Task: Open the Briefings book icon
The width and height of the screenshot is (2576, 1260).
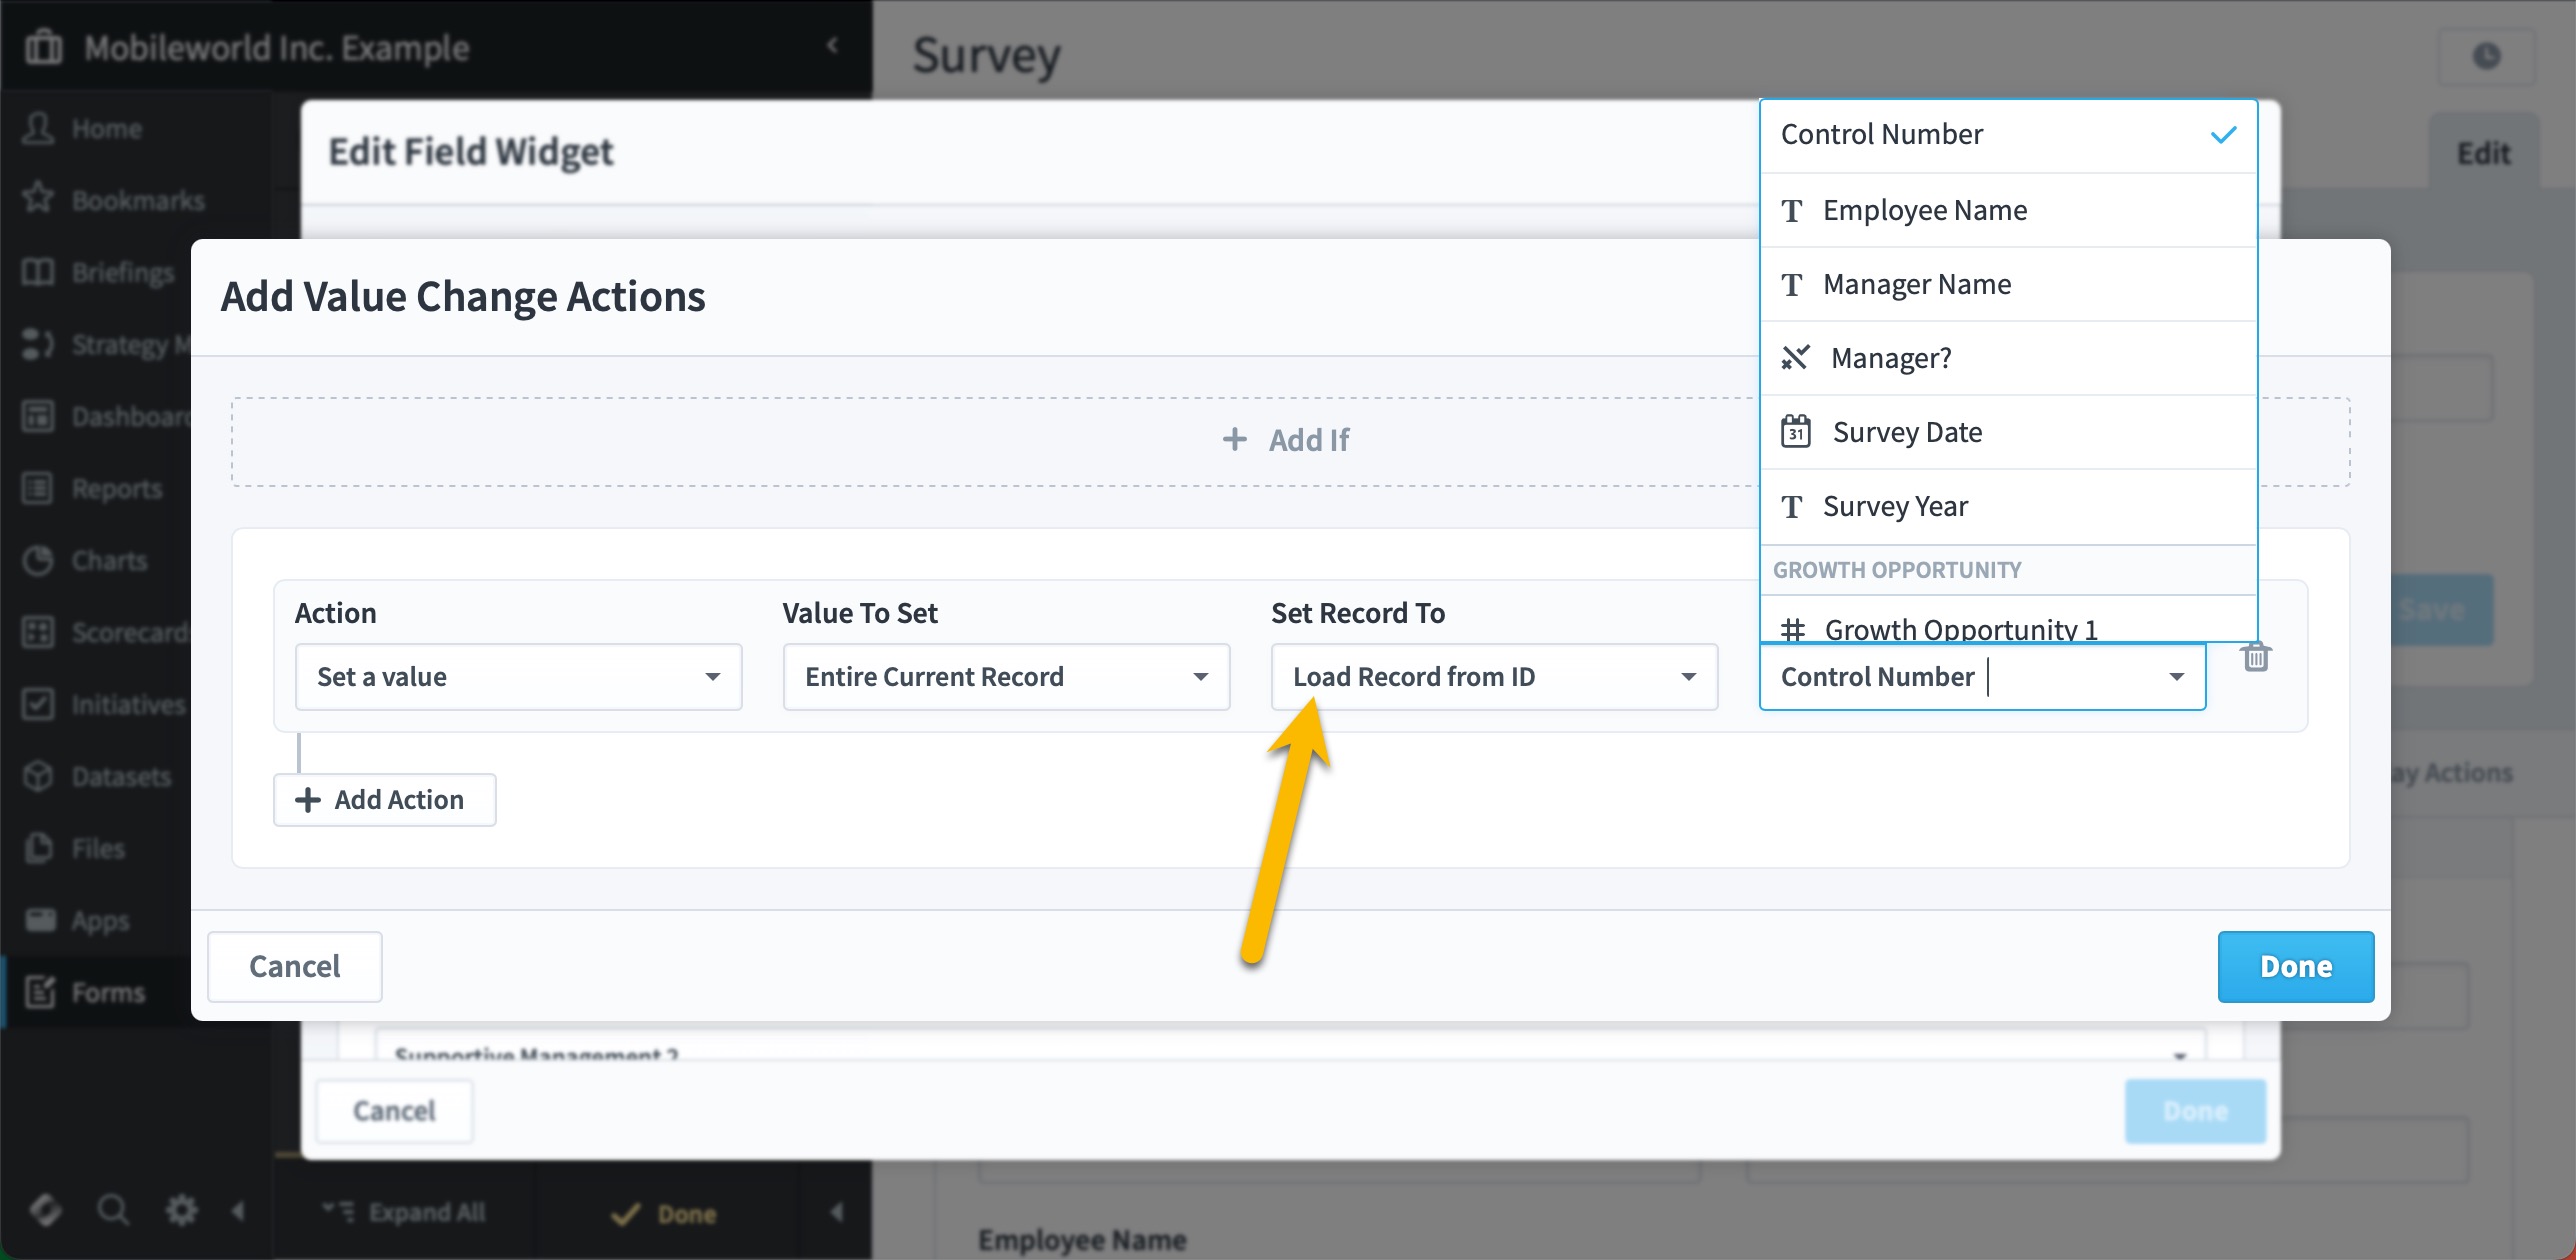Action: [39, 272]
